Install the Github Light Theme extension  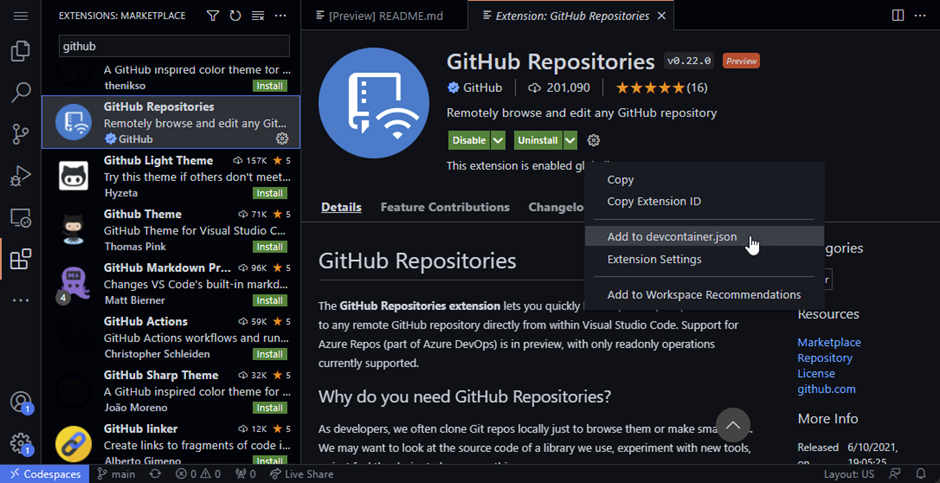click(x=270, y=193)
